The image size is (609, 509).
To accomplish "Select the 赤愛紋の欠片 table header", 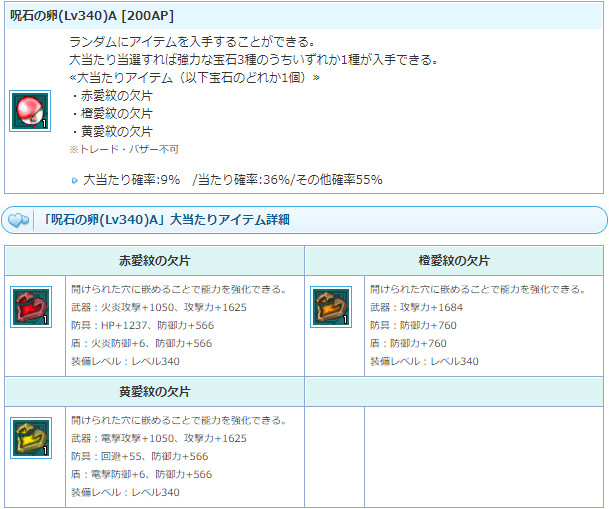I will (x=155, y=261).
